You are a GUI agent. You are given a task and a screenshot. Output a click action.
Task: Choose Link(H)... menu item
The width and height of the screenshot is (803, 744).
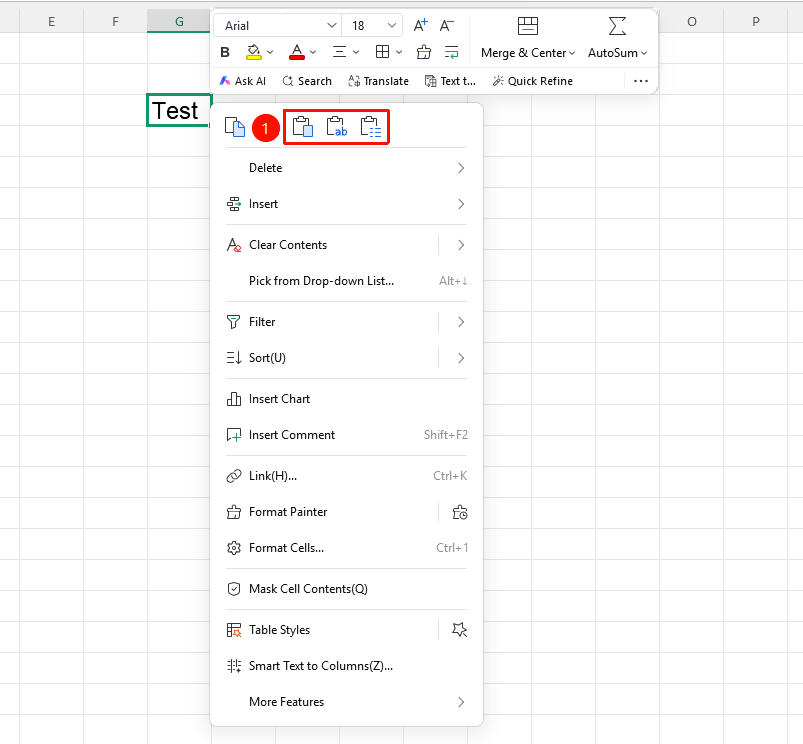coord(347,476)
